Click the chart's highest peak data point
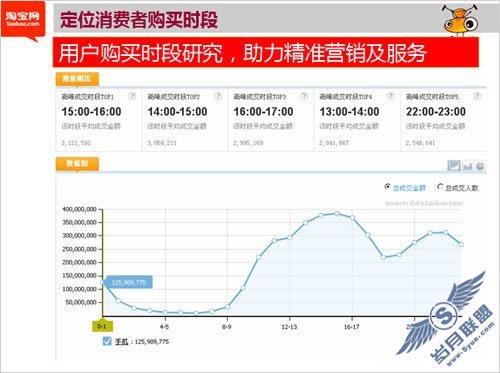Viewport: 500px width, 373px height. (x=337, y=213)
